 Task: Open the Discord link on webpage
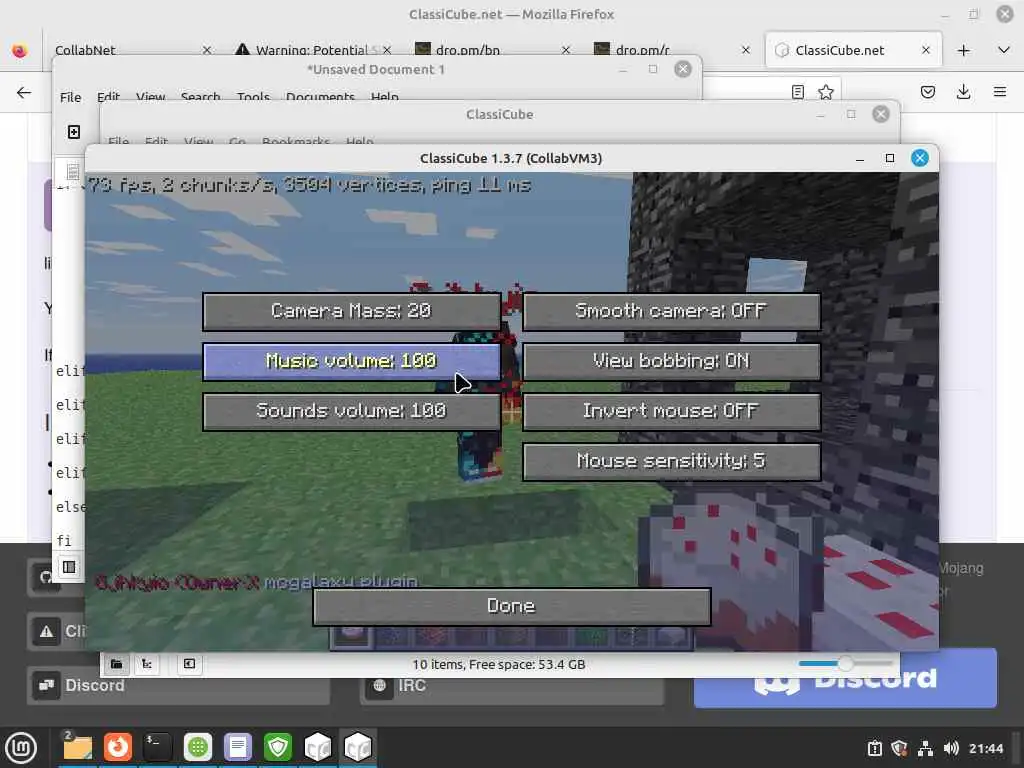click(x=178, y=685)
